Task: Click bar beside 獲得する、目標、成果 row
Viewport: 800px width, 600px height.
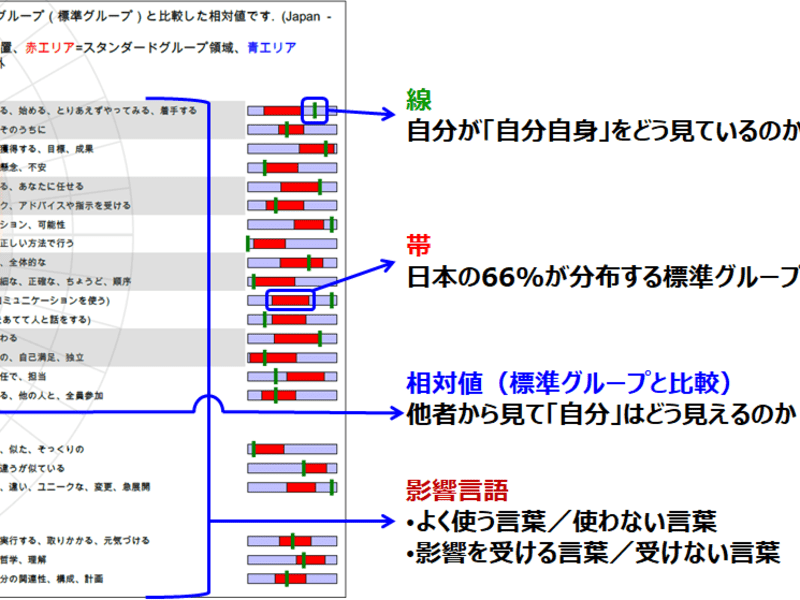Action: (x=292, y=148)
